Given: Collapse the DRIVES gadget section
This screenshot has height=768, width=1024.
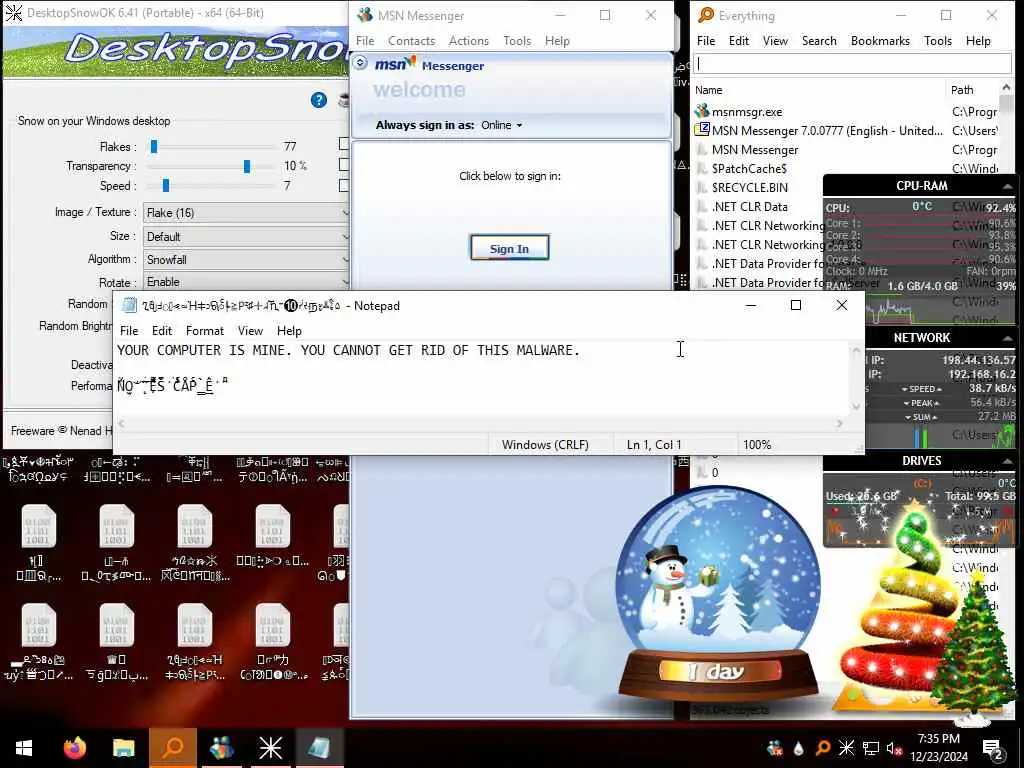Looking at the screenshot, I should pos(1006,461).
